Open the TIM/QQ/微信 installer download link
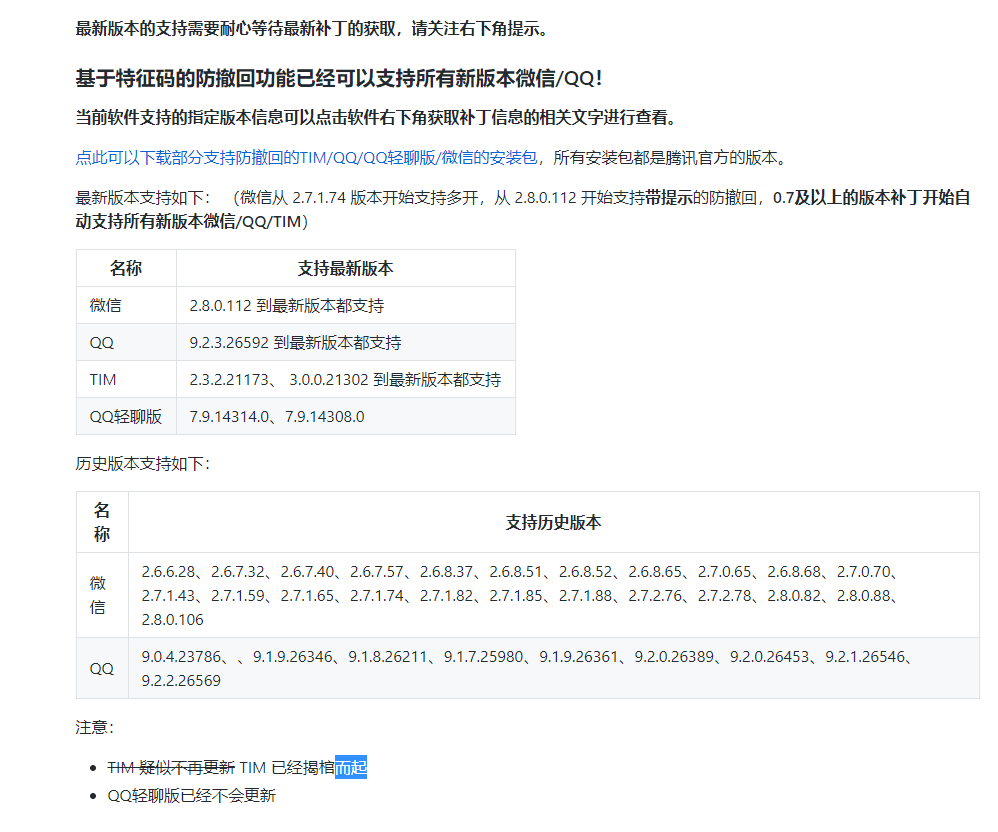 (306, 157)
